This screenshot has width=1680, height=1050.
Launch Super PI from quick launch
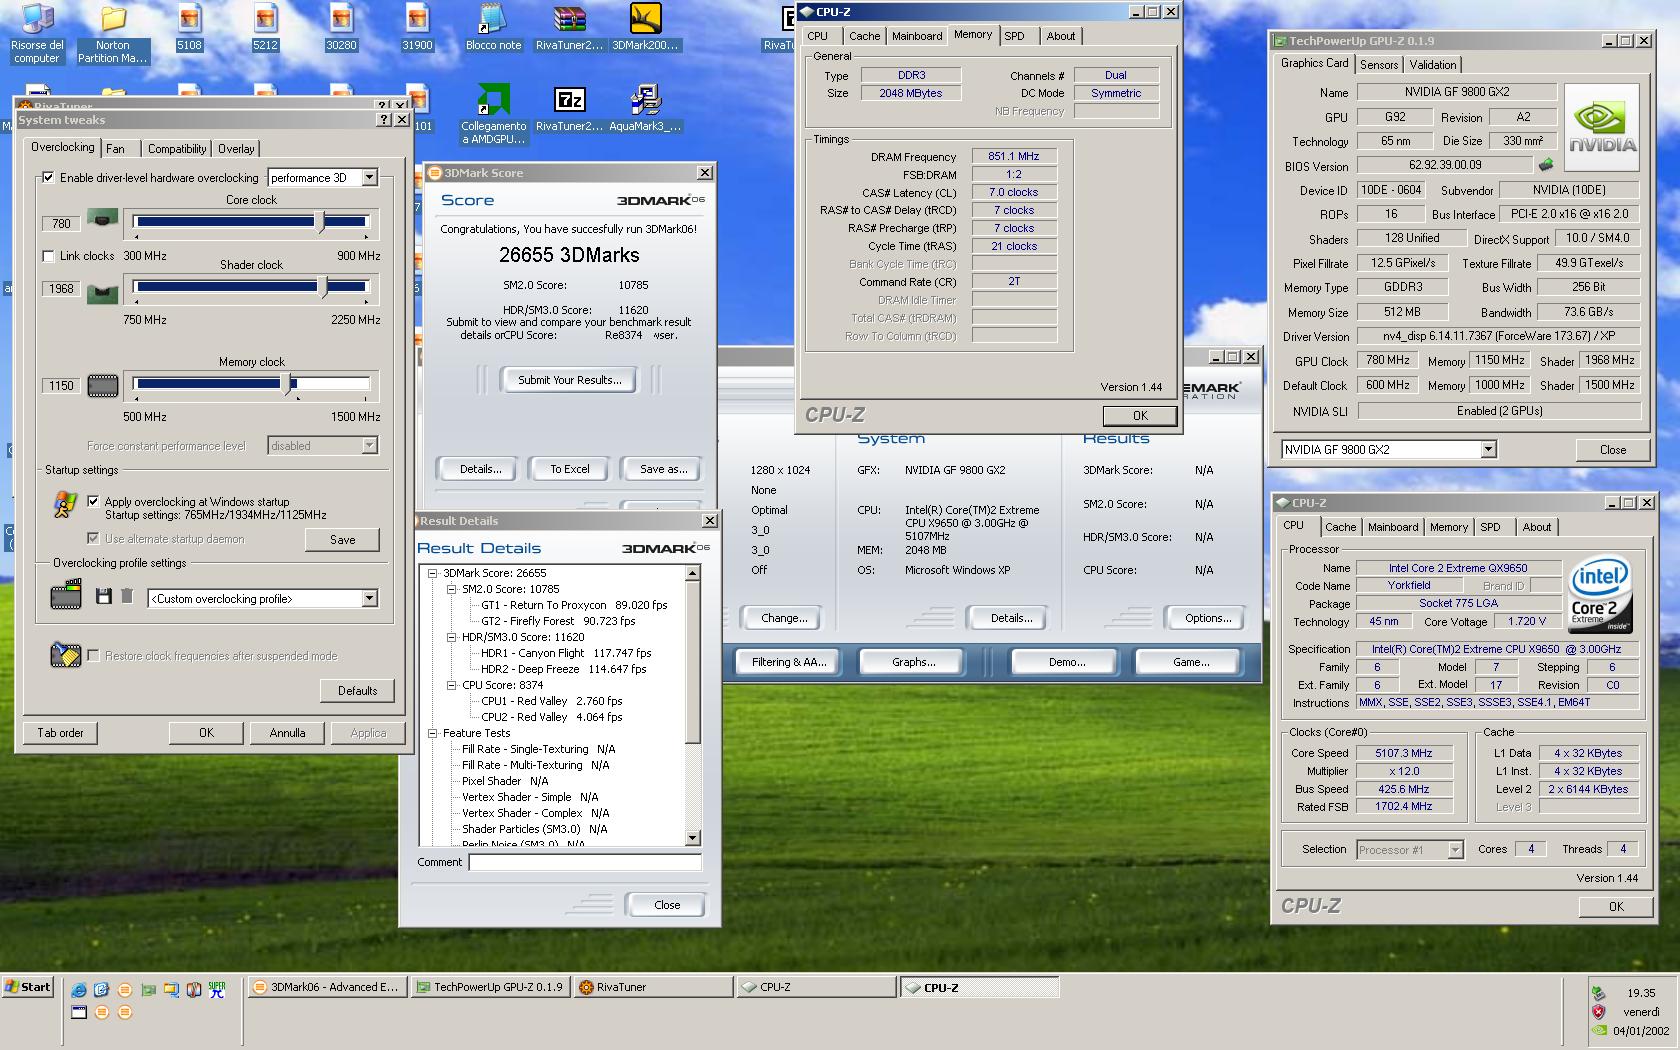(x=217, y=990)
